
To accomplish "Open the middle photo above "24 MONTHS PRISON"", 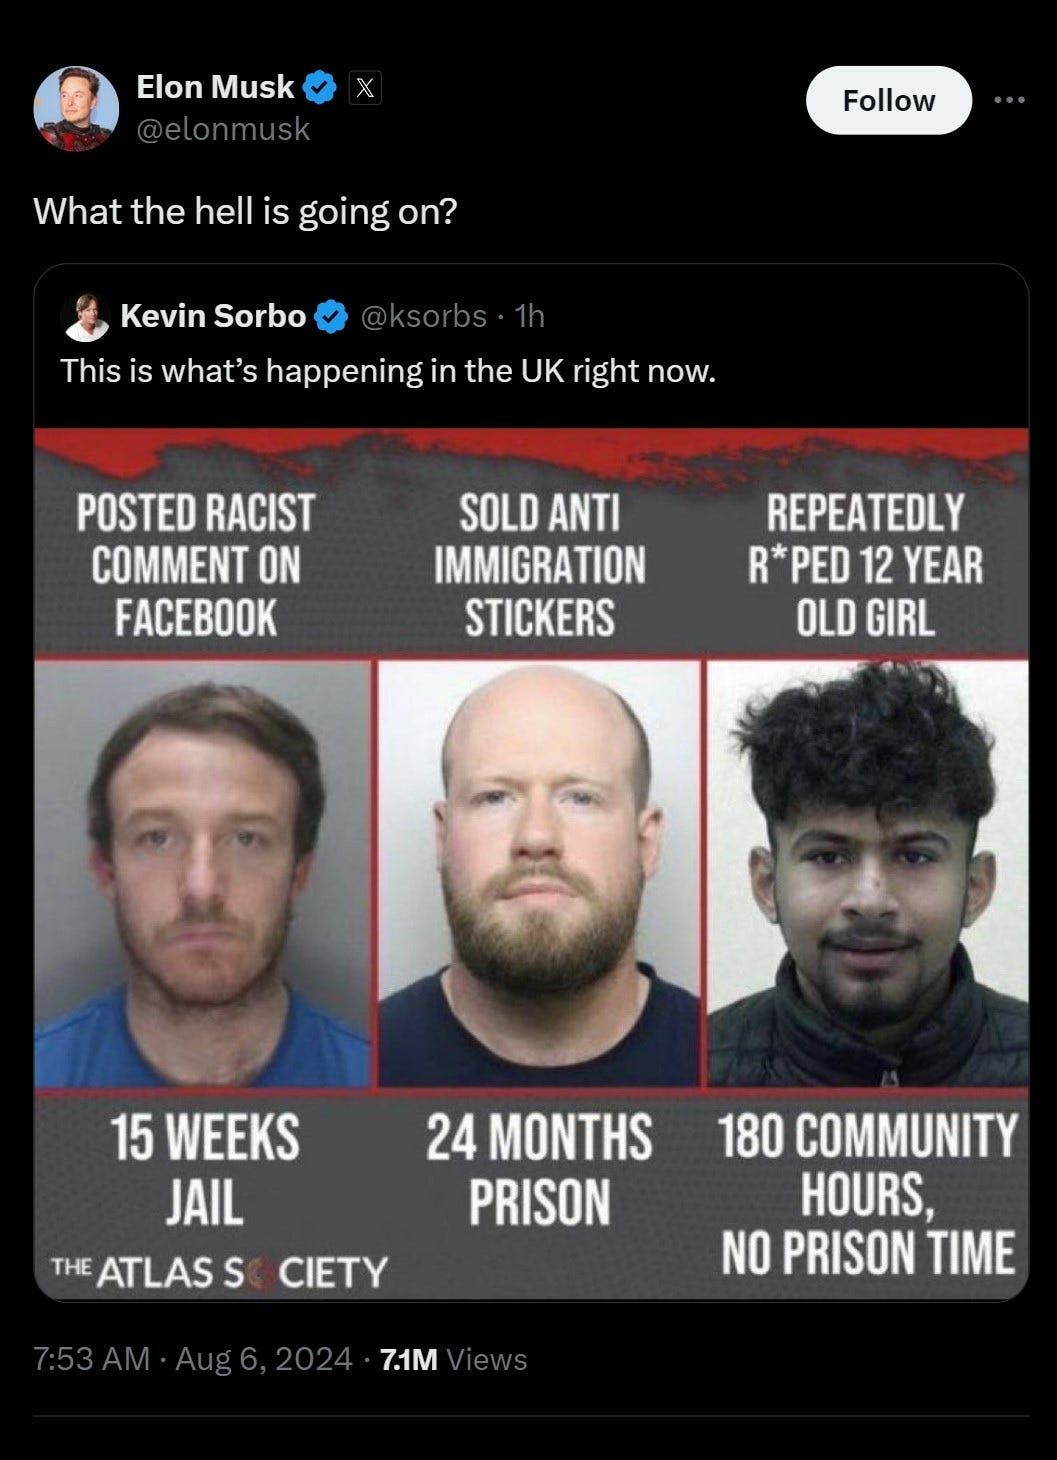I will tap(539, 874).
